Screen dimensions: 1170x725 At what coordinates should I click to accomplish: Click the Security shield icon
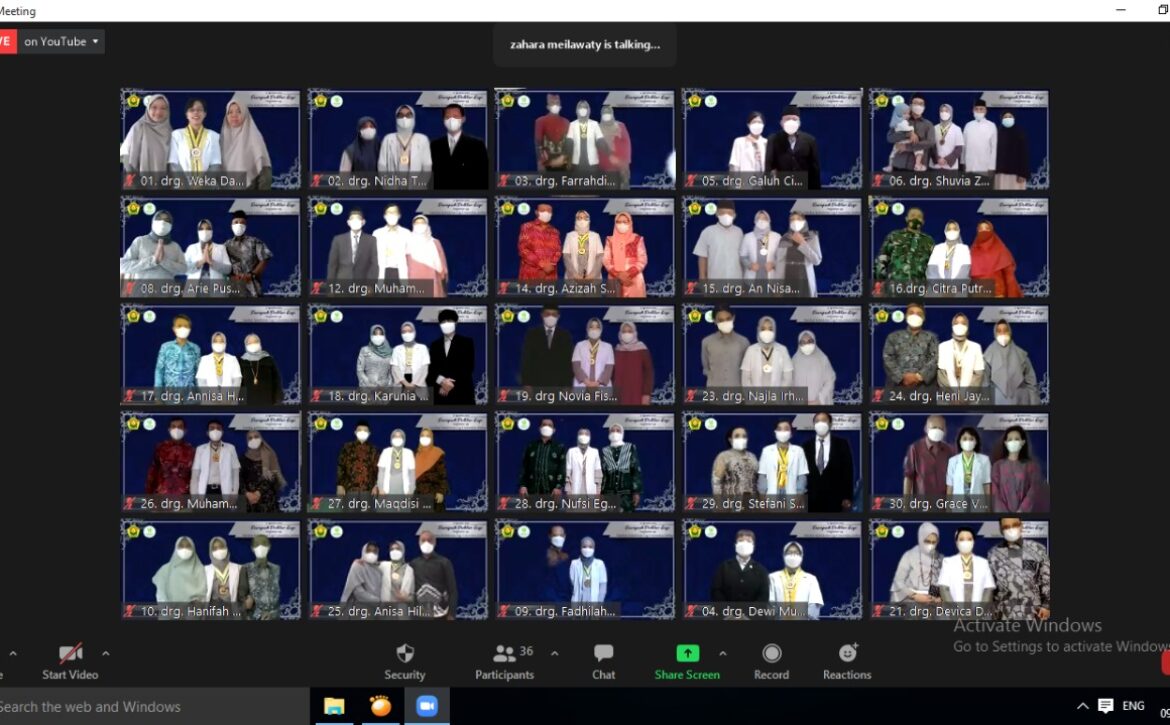405,653
